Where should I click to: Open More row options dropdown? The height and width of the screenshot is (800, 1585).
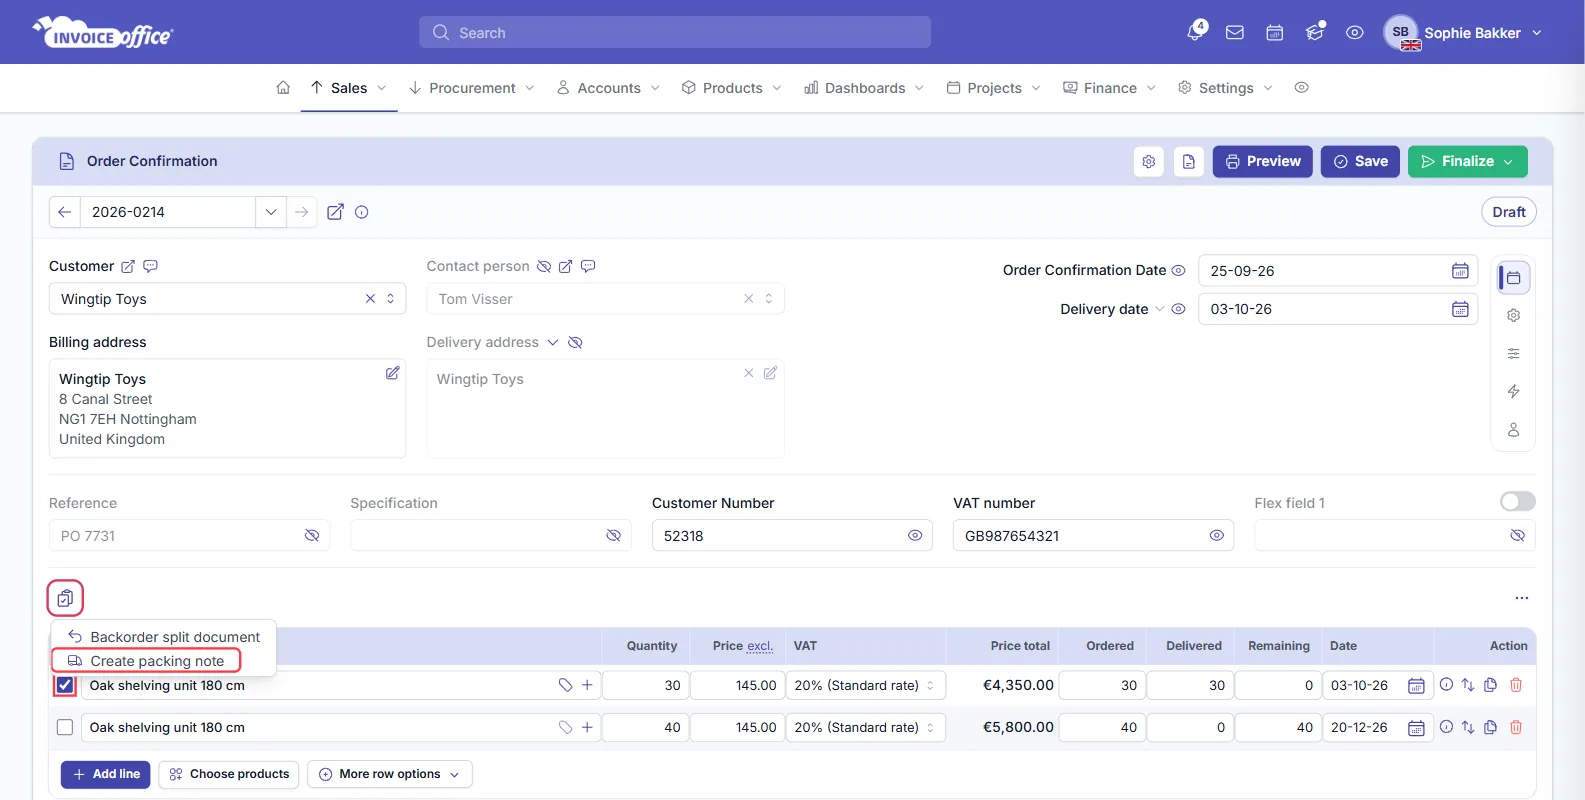(390, 774)
